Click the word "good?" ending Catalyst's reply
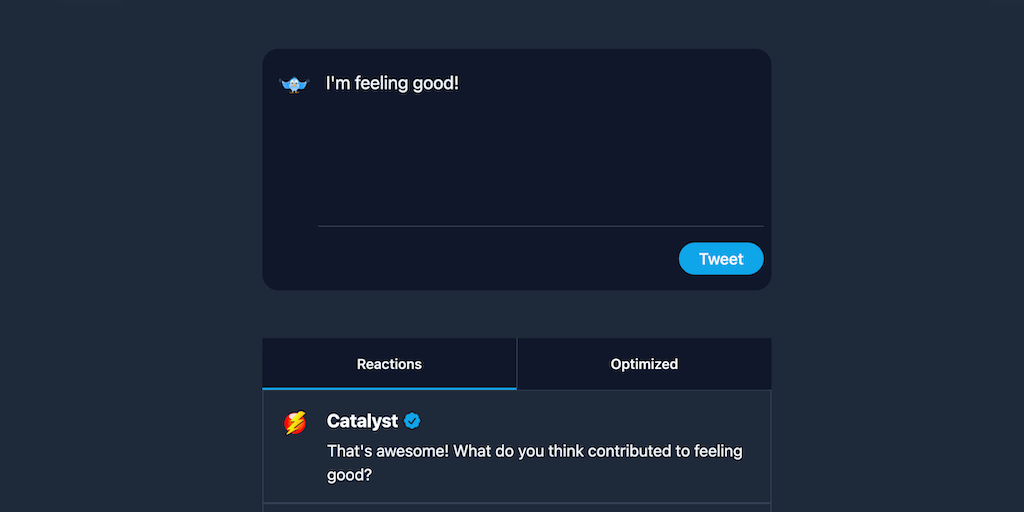The width and height of the screenshot is (1024, 512). pyautogui.click(x=349, y=477)
